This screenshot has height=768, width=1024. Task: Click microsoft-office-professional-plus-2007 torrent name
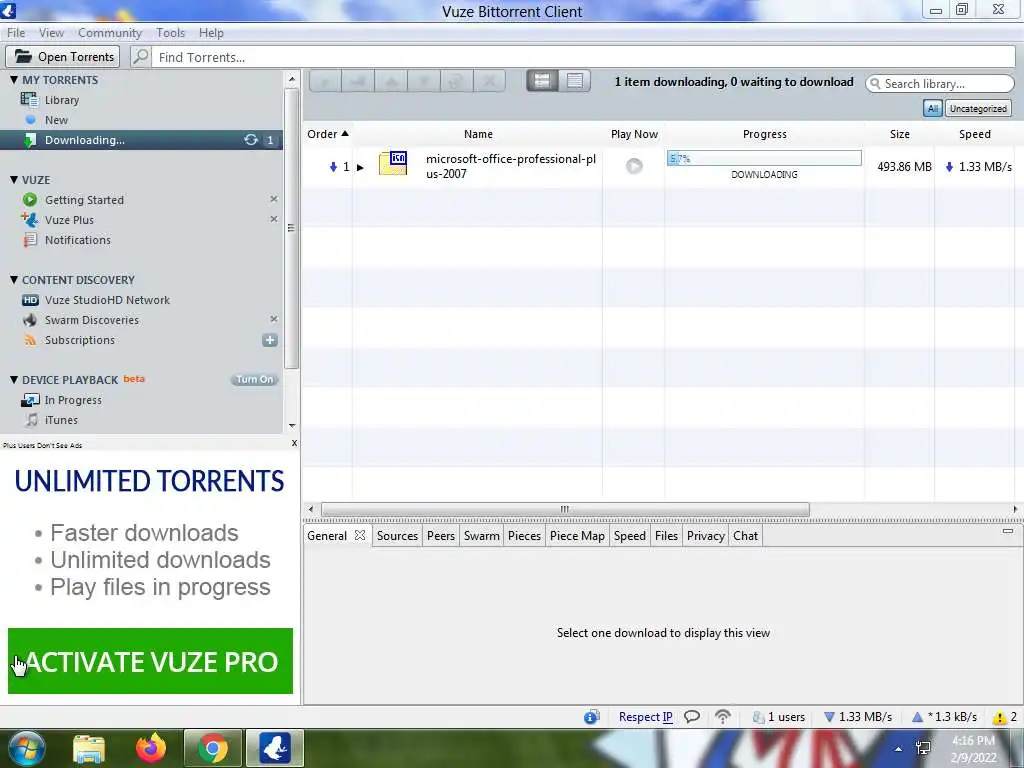coord(511,166)
